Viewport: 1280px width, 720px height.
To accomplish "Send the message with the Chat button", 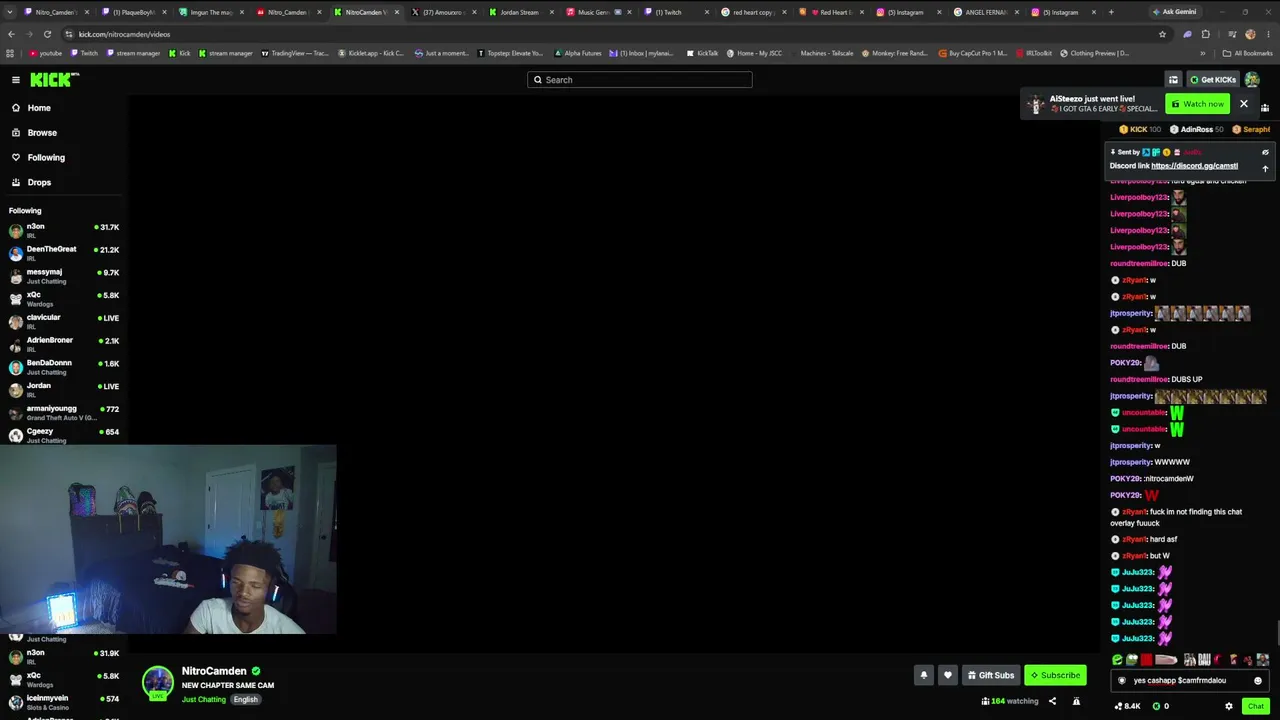I will (1255, 706).
